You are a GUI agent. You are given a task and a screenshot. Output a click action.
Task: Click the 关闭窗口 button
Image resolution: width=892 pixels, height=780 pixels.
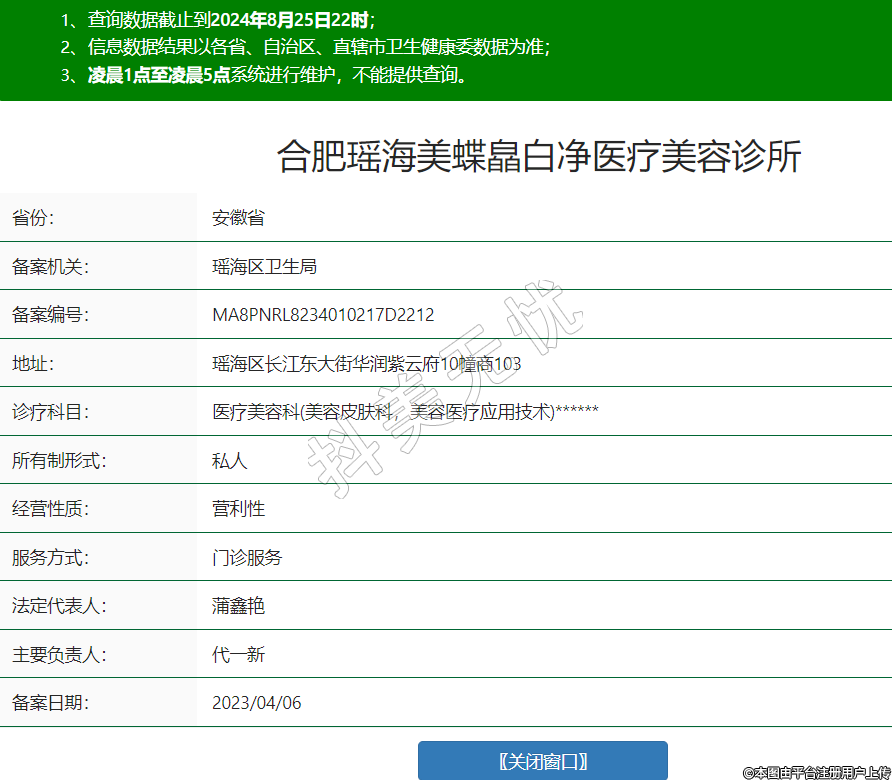542,761
